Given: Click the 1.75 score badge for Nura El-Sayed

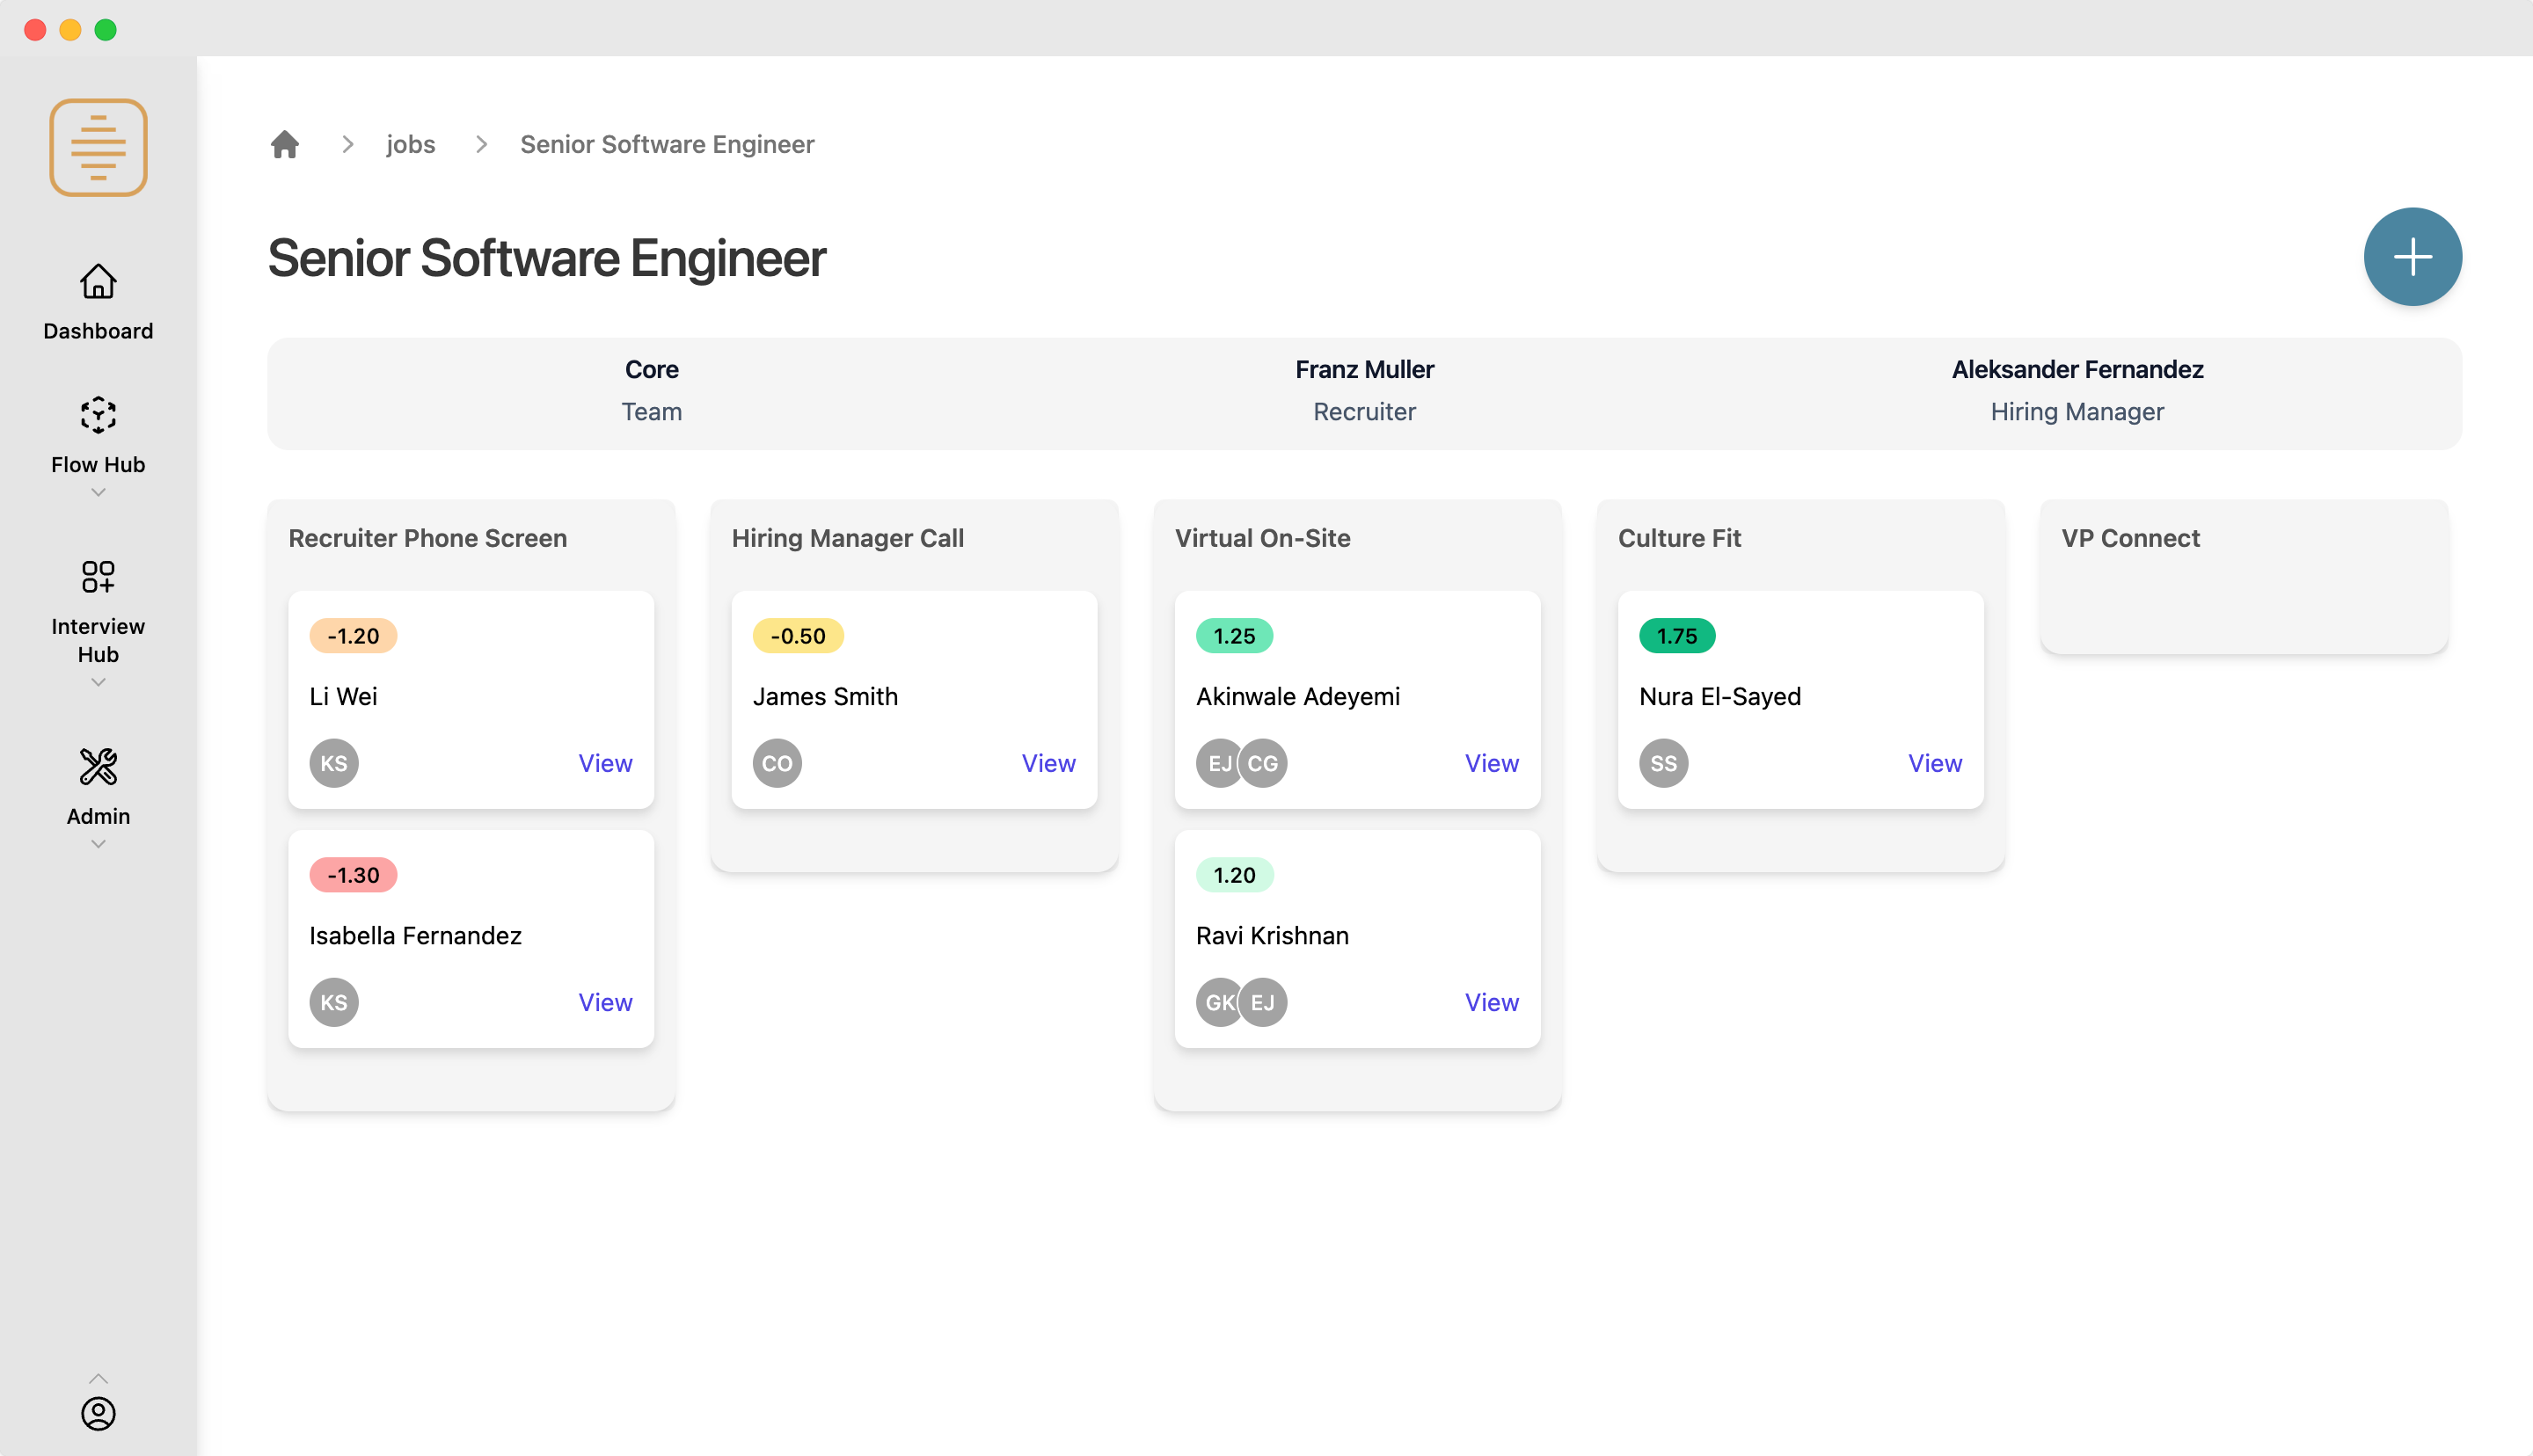Looking at the screenshot, I should coord(1677,636).
